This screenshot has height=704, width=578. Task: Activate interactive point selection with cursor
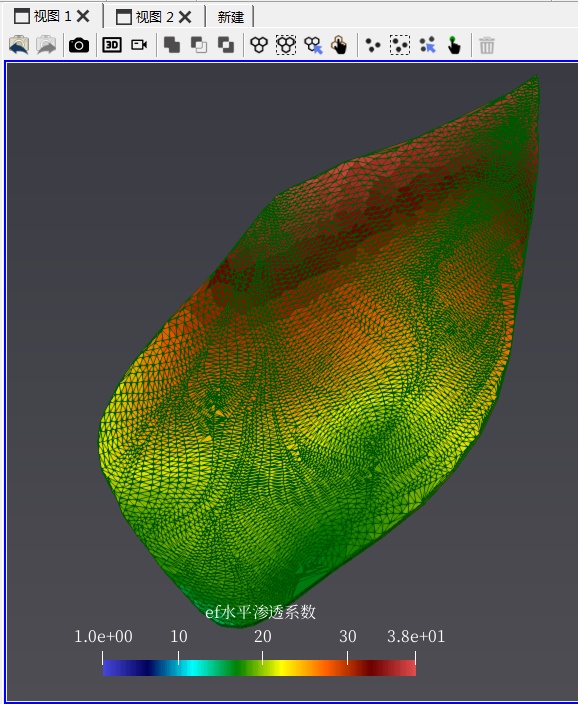click(x=428, y=45)
